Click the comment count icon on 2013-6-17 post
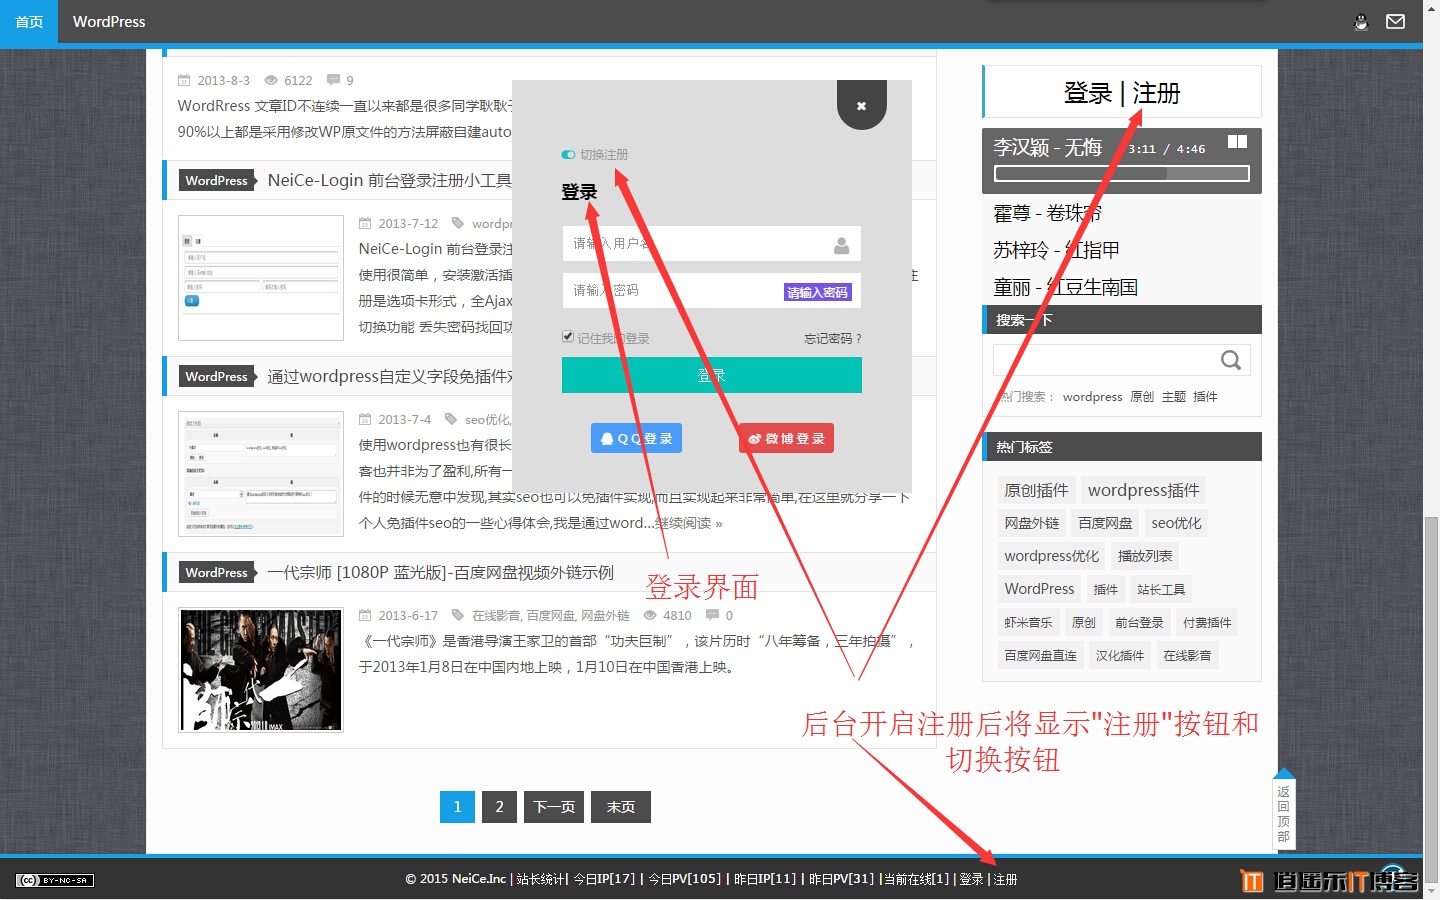Viewport: 1440px width, 900px height. point(712,614)
